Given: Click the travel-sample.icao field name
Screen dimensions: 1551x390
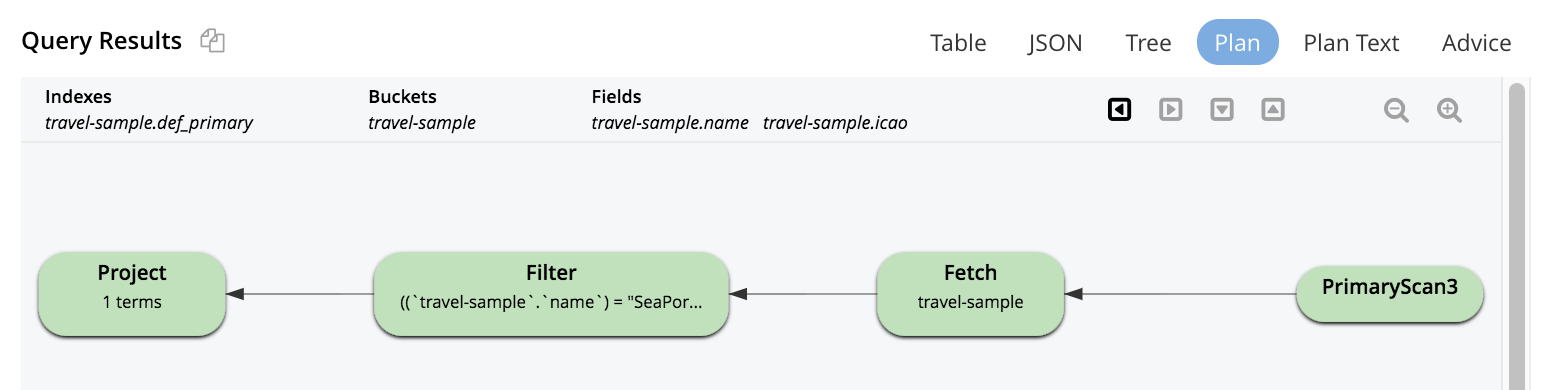Looking at the screenshot, I should coord(835,123).
